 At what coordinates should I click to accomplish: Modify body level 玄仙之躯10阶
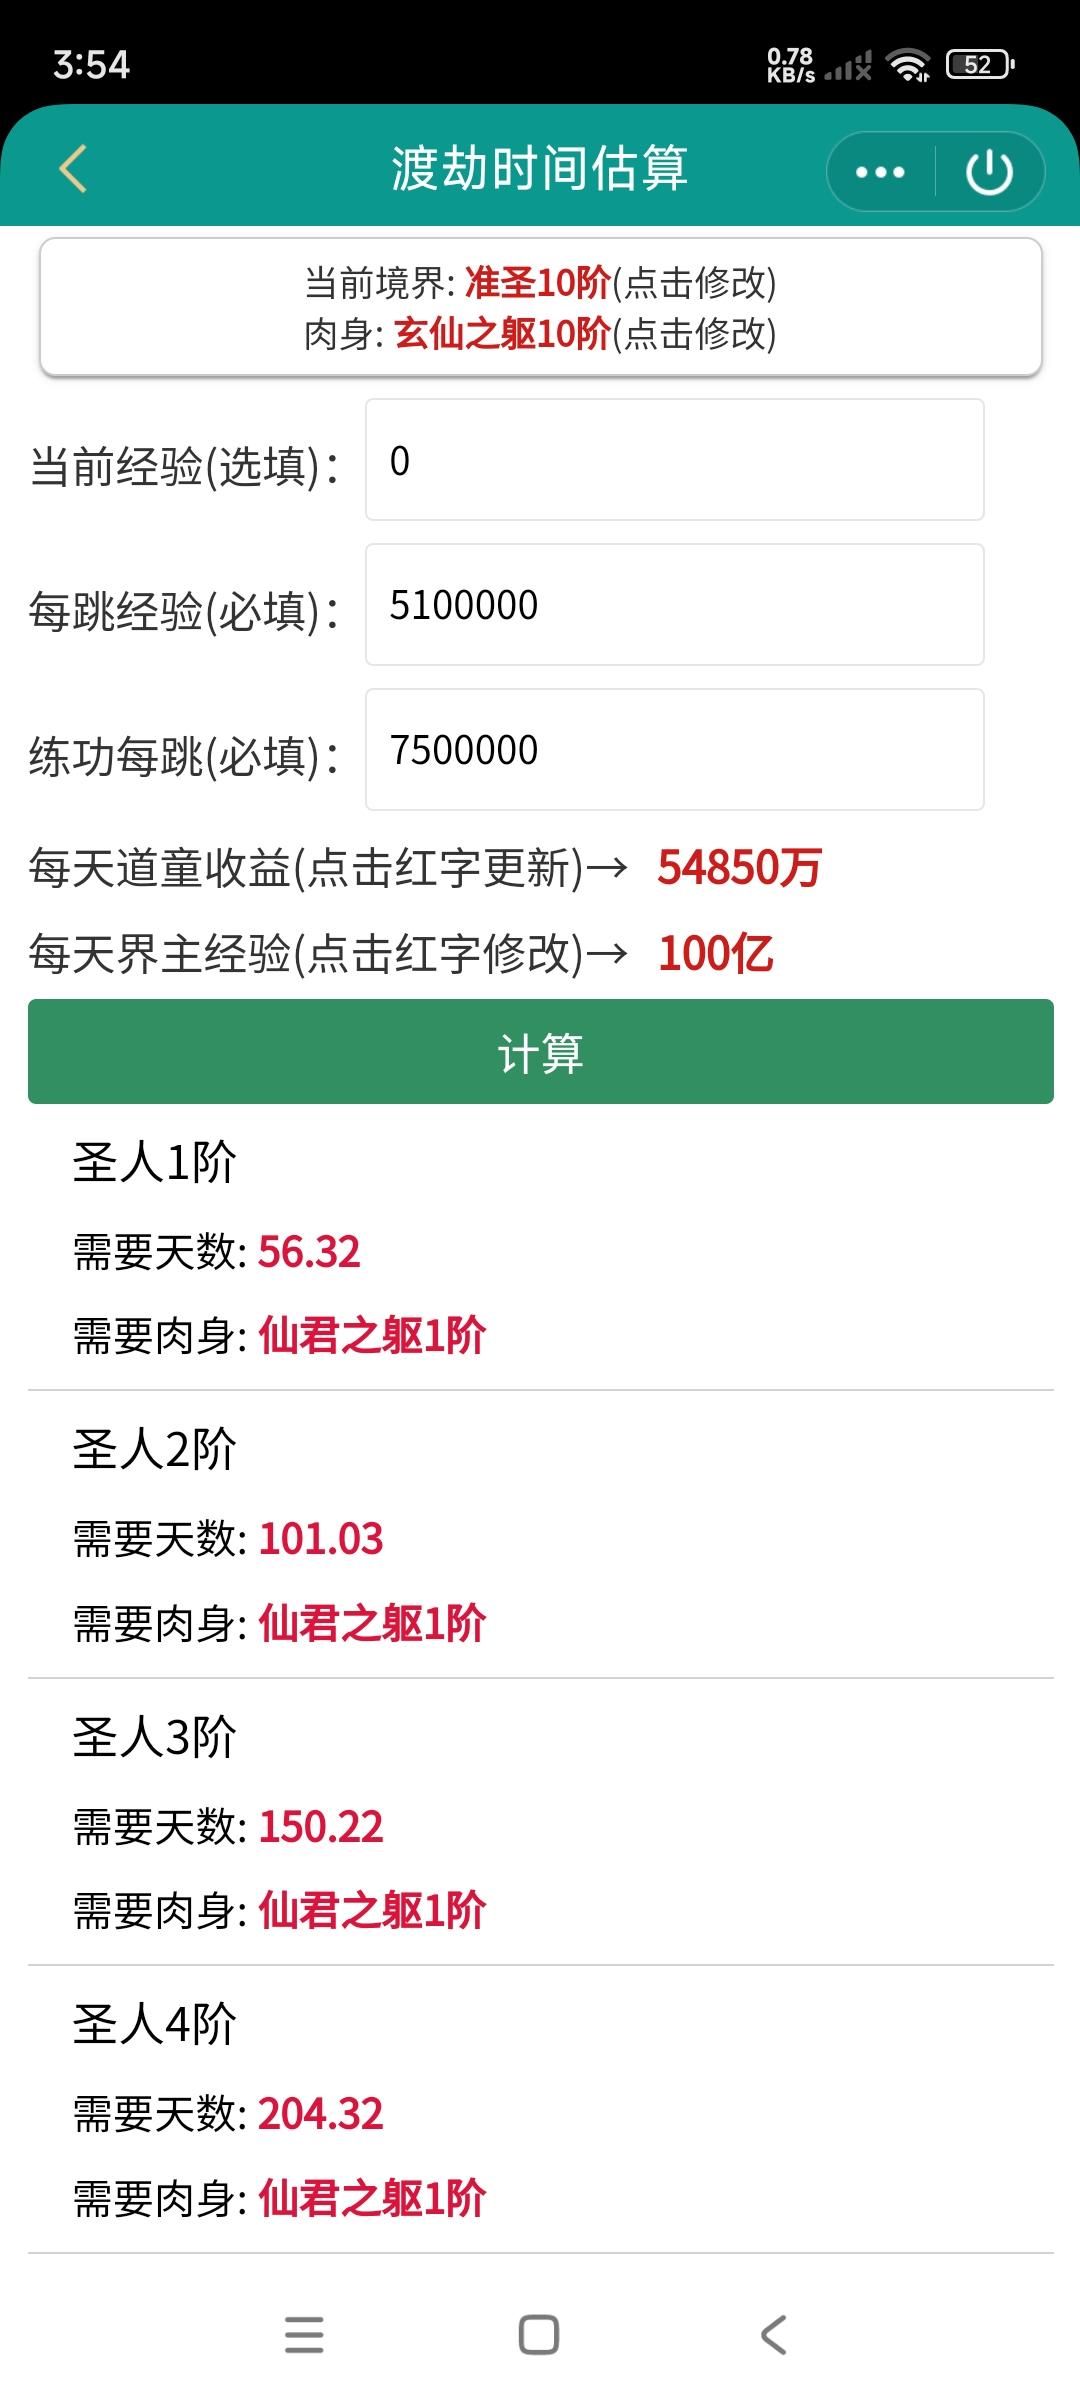(502, 334)
